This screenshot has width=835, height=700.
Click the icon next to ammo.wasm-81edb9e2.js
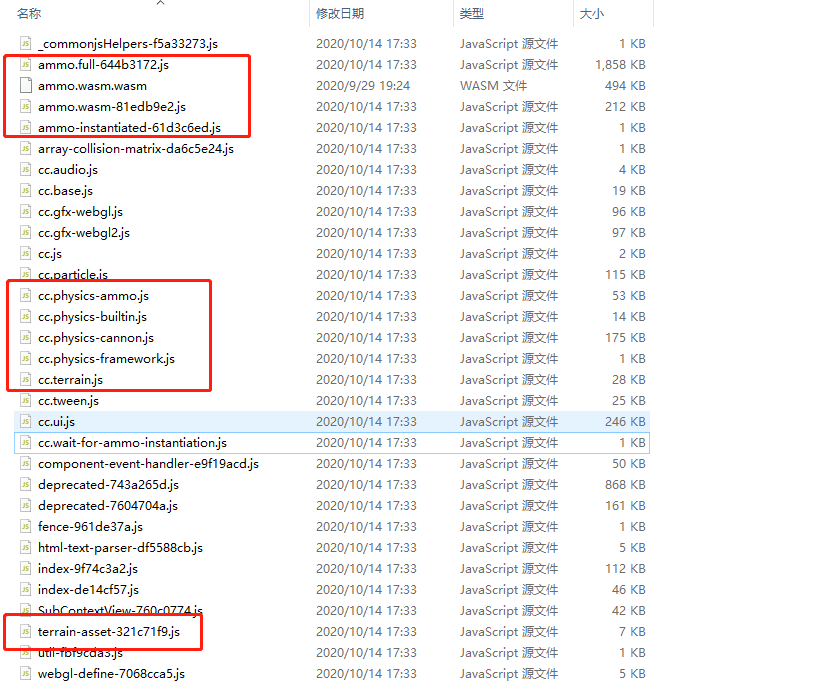coord(26,107)
